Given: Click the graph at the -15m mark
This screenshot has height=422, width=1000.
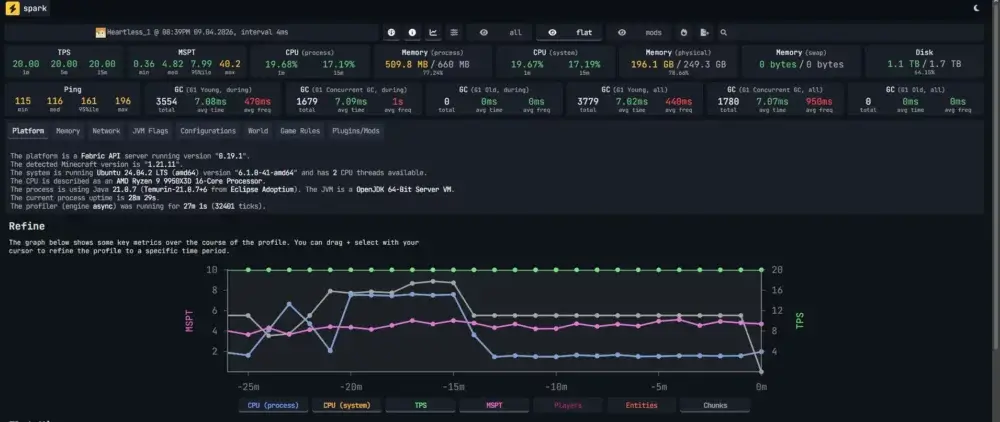Looking at the screenshot, I should 454,330.
